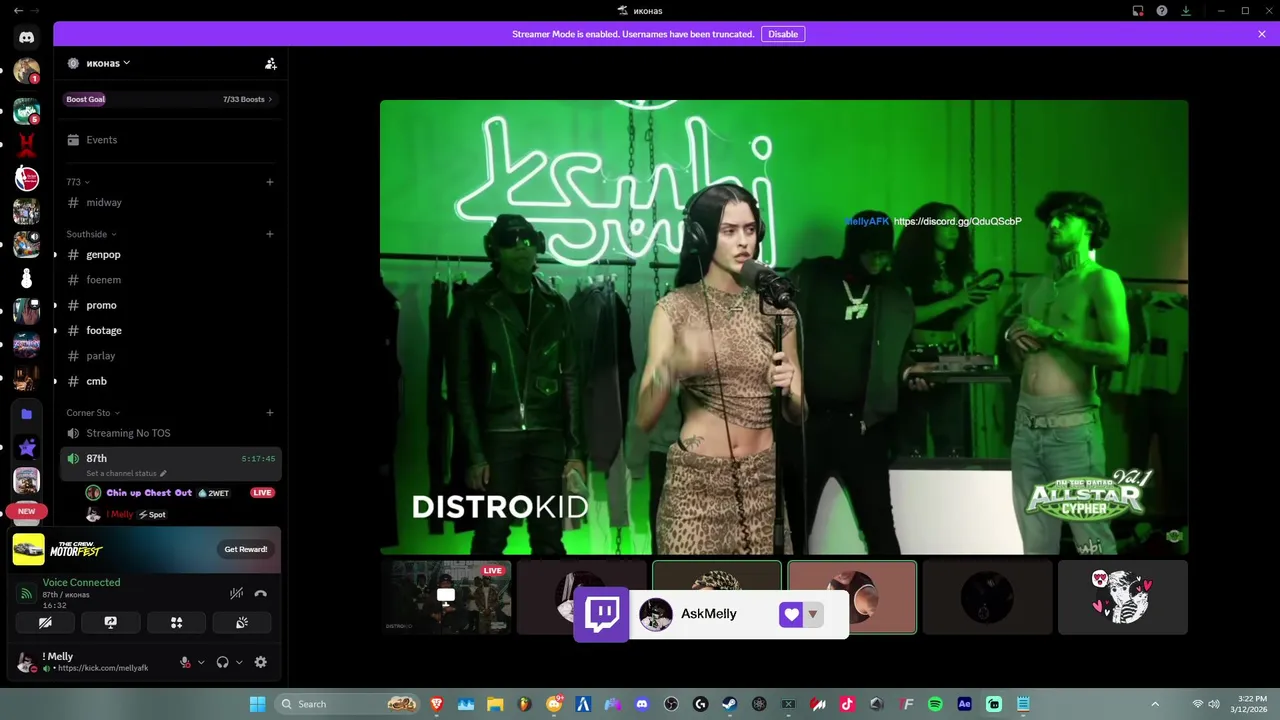This screenshot has width=1280, height=720.
Task: Select user ! Melly in the voice list
Action: [x=121, y=514]
